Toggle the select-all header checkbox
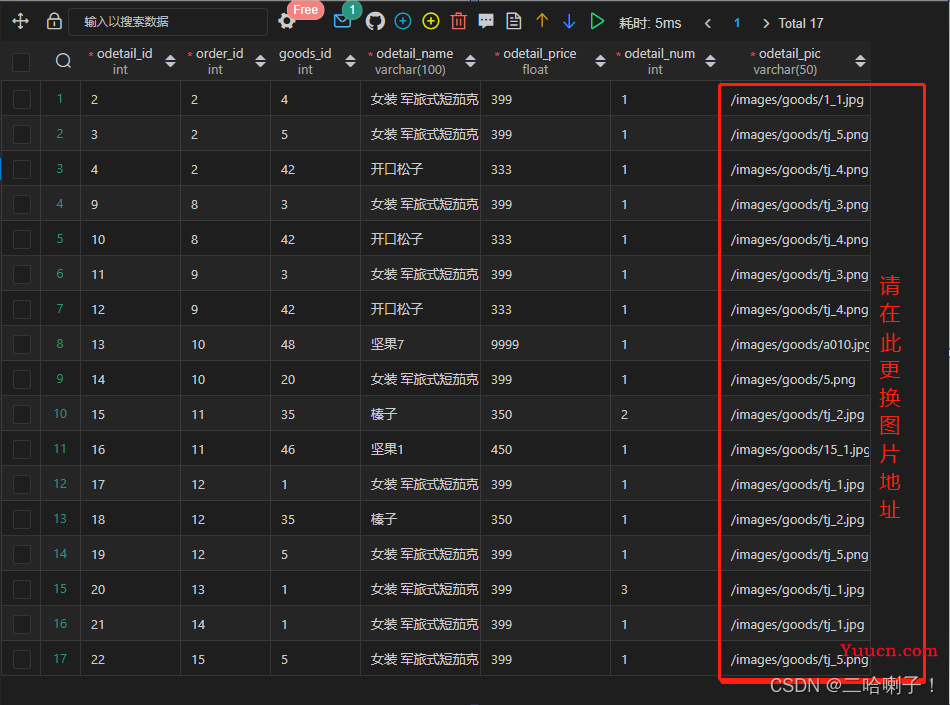The width and height of the screenshot is (950, 705). point(21,62)
